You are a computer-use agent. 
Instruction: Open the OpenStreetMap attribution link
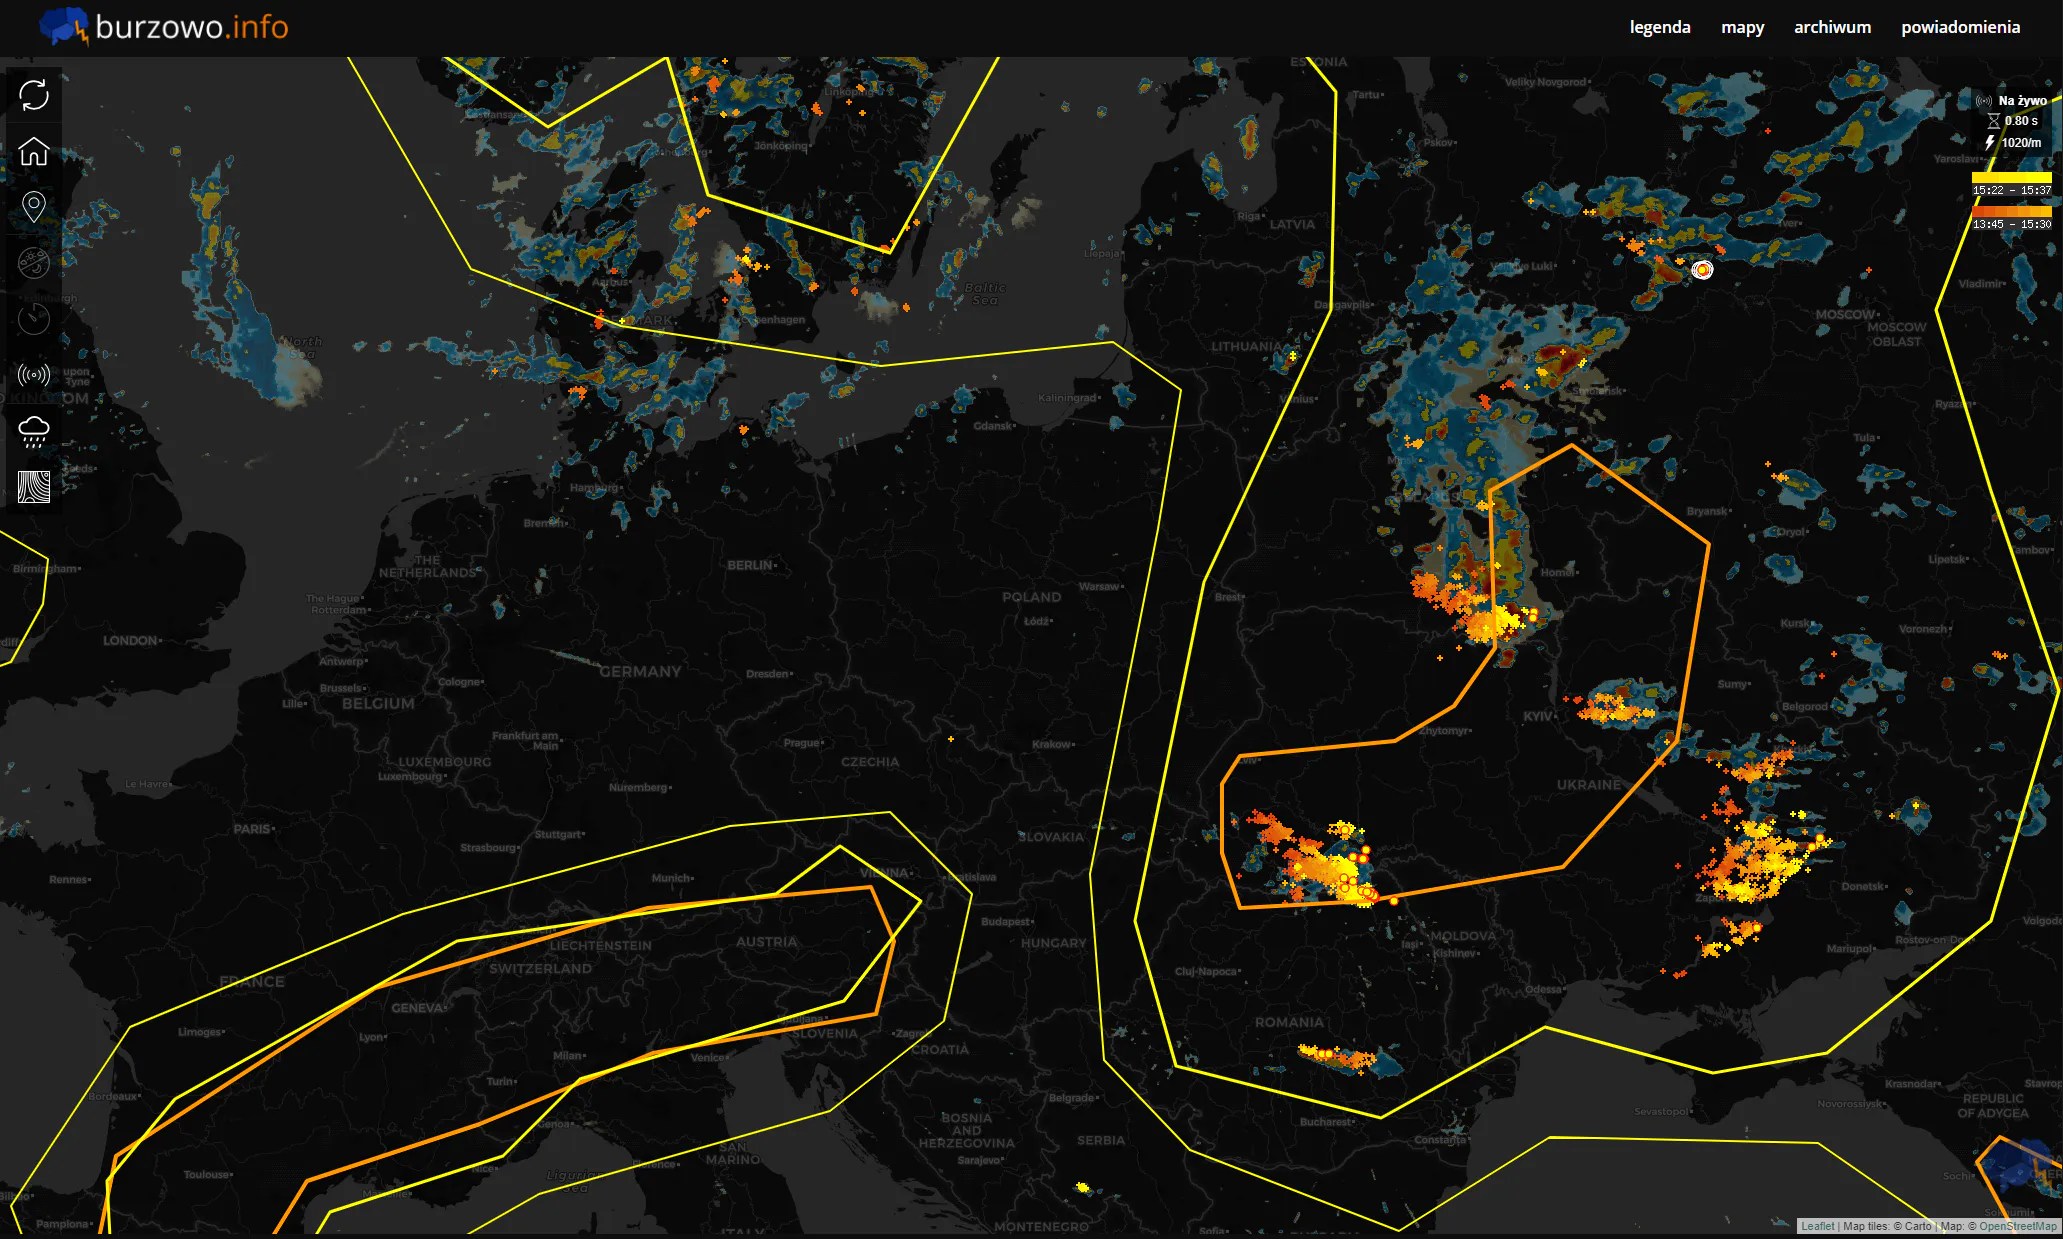pos(2017,1226)
